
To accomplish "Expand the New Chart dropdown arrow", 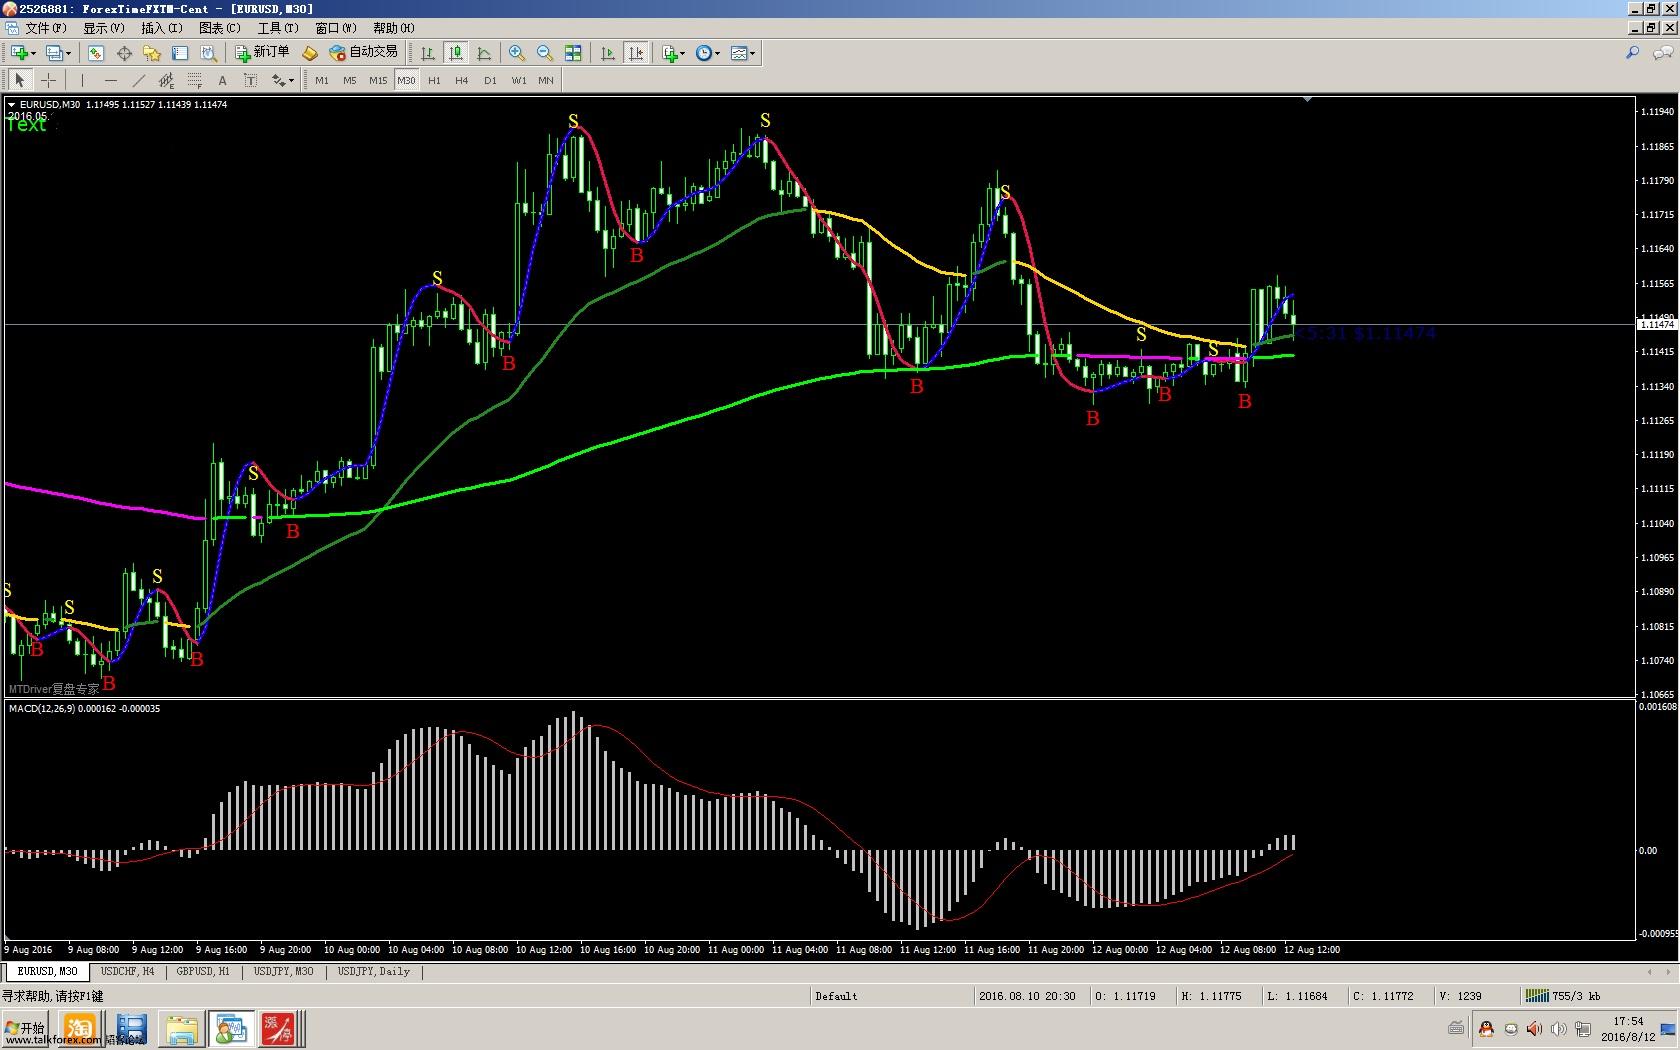I will click(34, 53).
